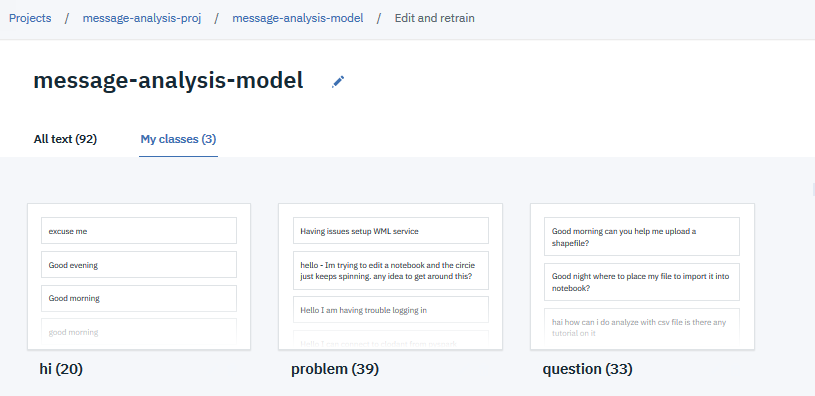Open message-analysis-model breadcrumb link
This screenshot has height=396, width=815.
pos(298,18)
